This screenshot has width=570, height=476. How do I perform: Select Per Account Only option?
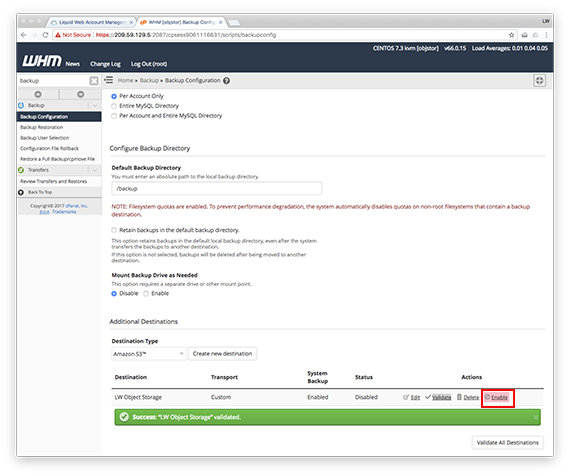coord(114,96)
